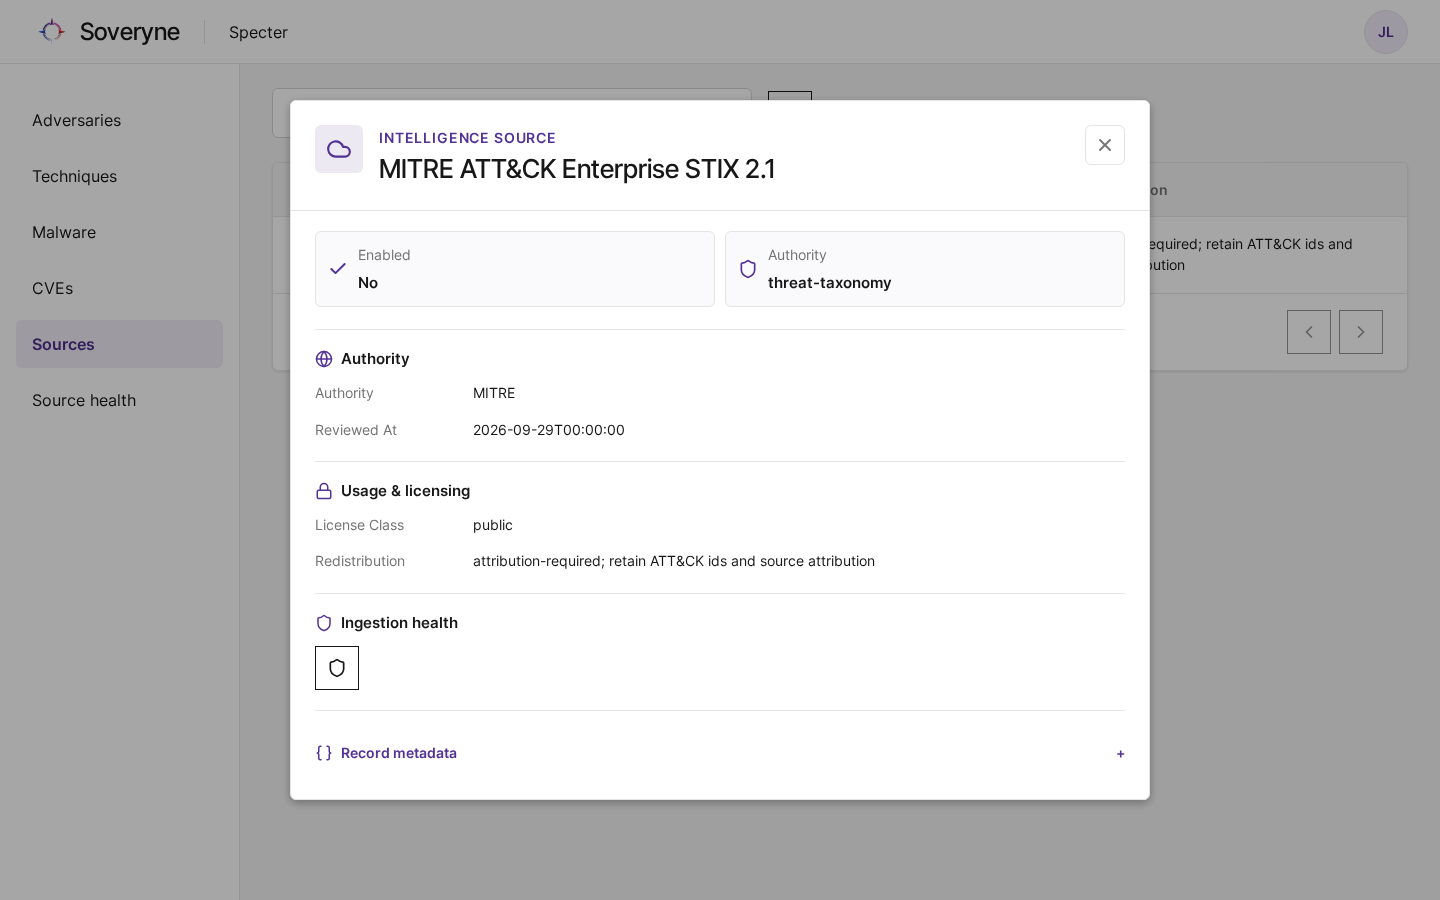
Task: Click the MITRE authority value
Action: (494, 393)
